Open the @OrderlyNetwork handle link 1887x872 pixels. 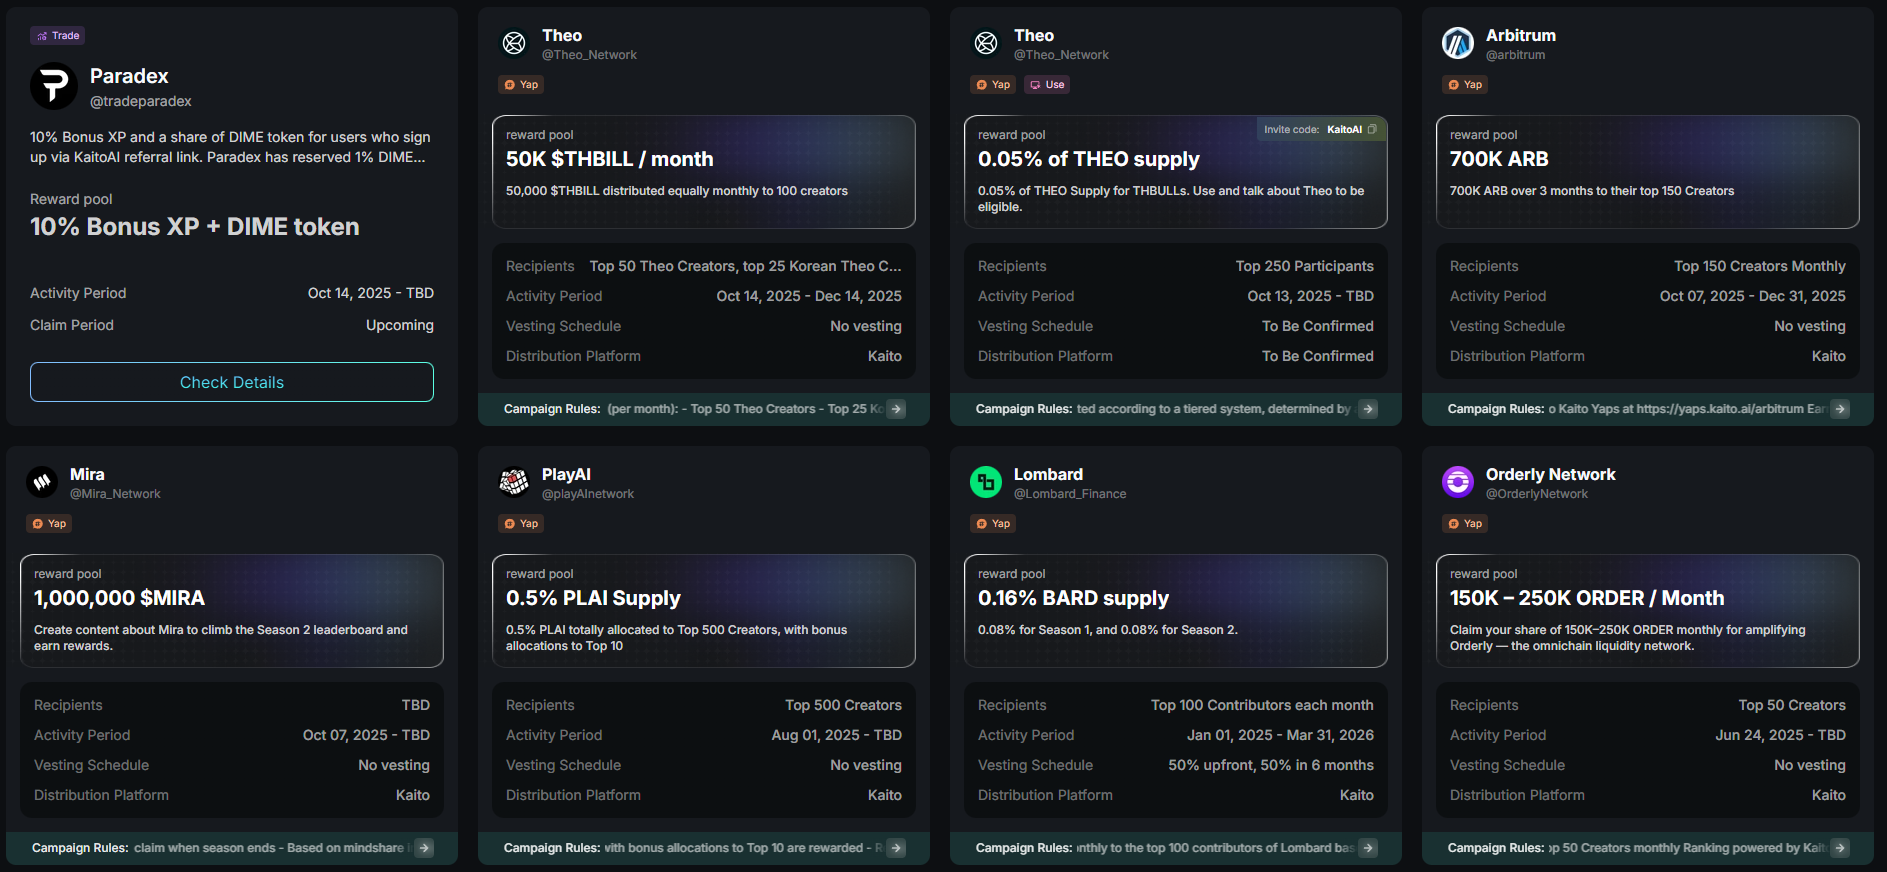pos(1536,494)
